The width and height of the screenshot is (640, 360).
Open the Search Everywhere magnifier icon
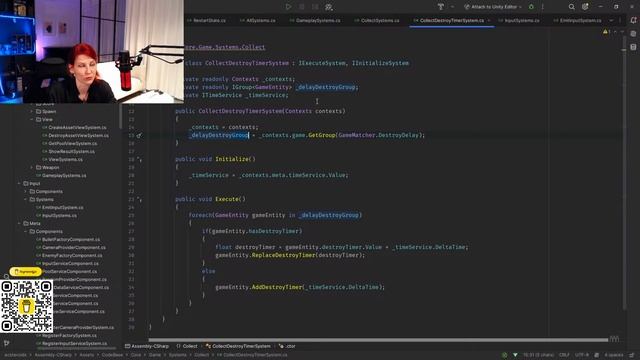click(x=571, y=7)
